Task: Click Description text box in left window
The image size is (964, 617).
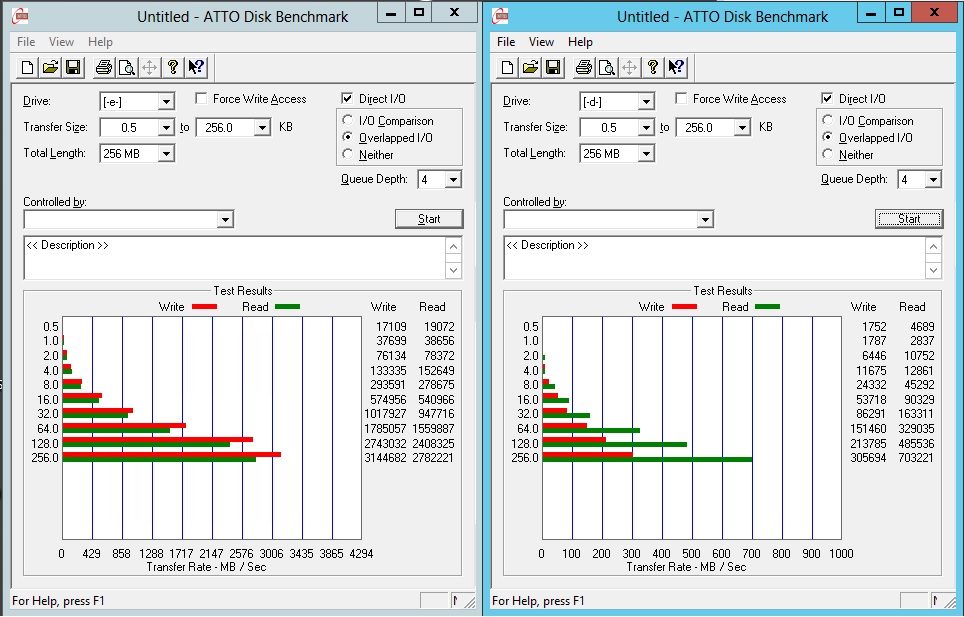Action: (x=235, y=257)
